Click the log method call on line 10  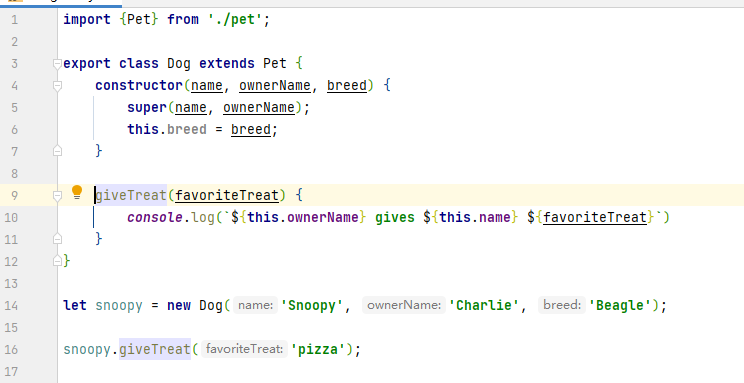point(203,217)
